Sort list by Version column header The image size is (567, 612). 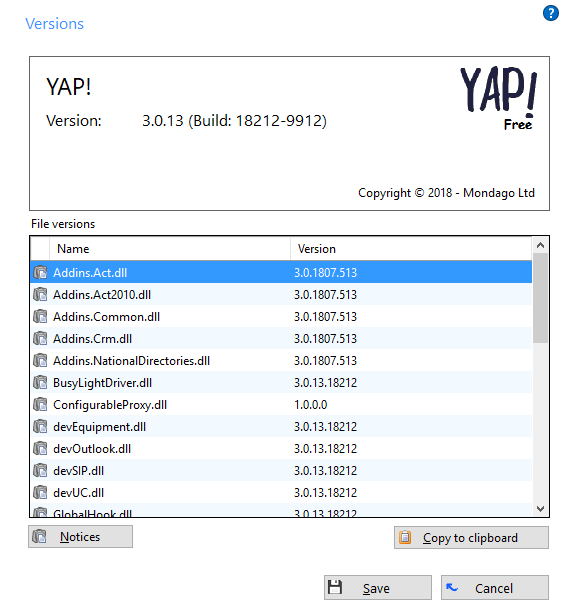tap(411, 249)
